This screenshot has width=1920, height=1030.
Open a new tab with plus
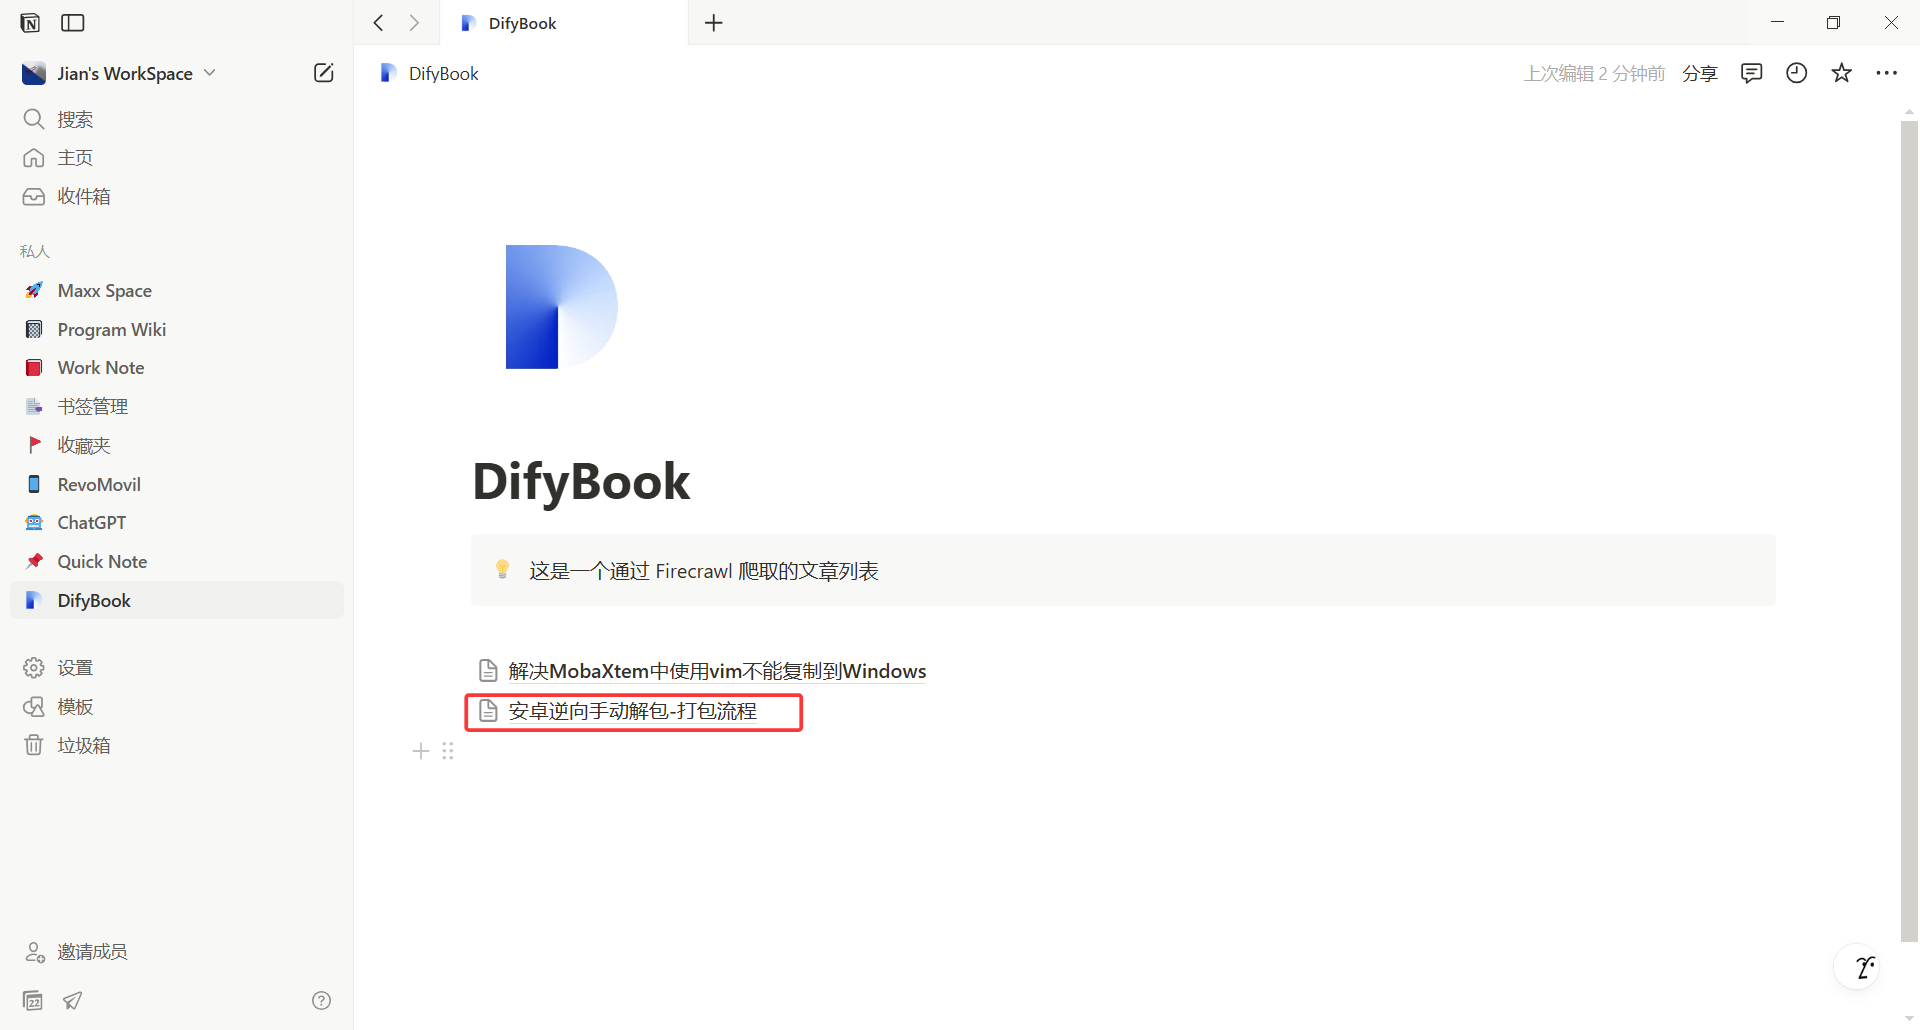713,22
